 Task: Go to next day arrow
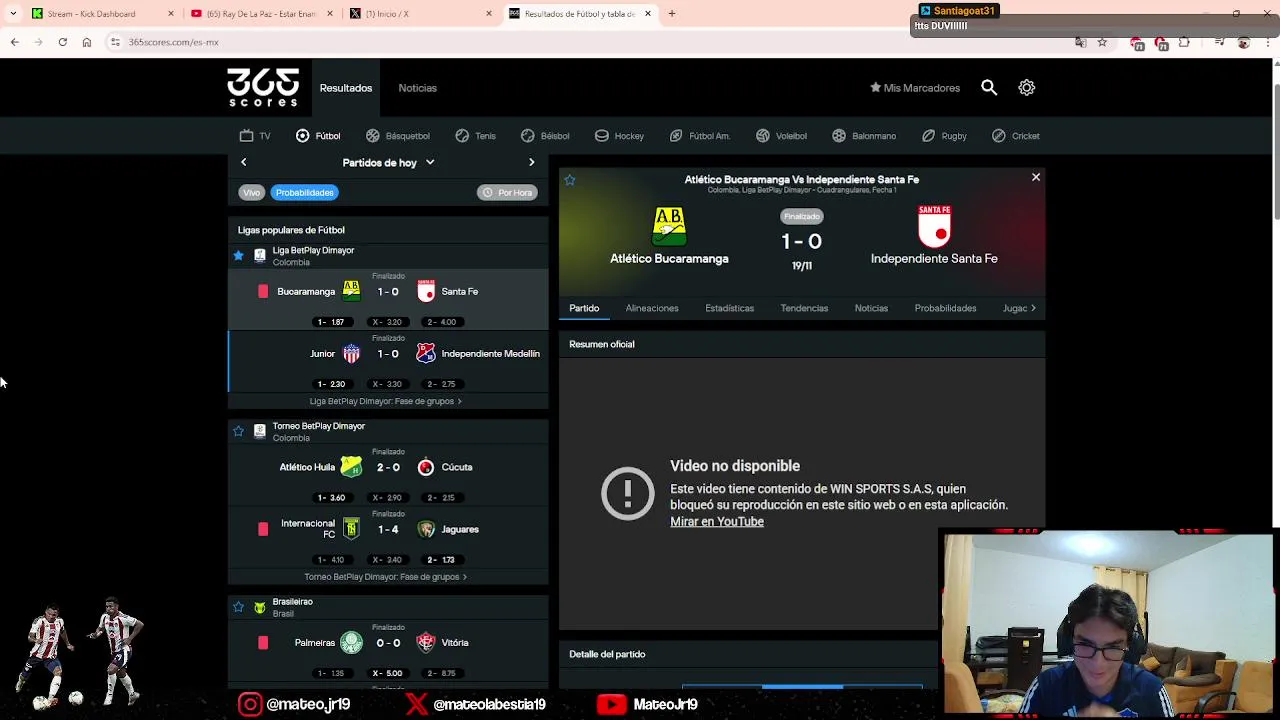531,162
